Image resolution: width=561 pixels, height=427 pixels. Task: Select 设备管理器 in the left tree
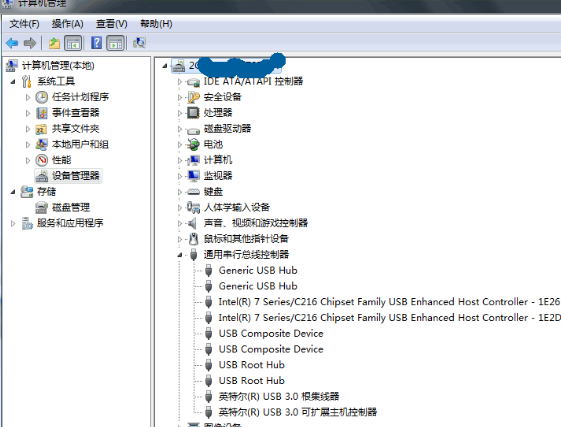(x=76, y=176)
